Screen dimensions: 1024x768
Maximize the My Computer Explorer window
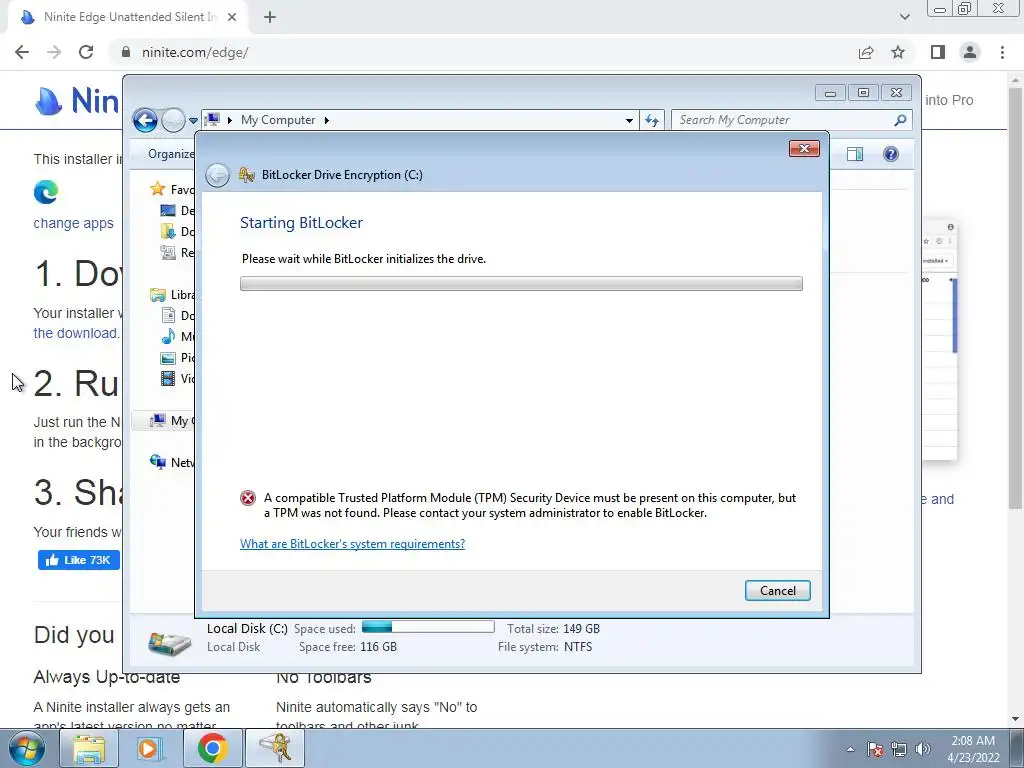[x=863, y=93]
